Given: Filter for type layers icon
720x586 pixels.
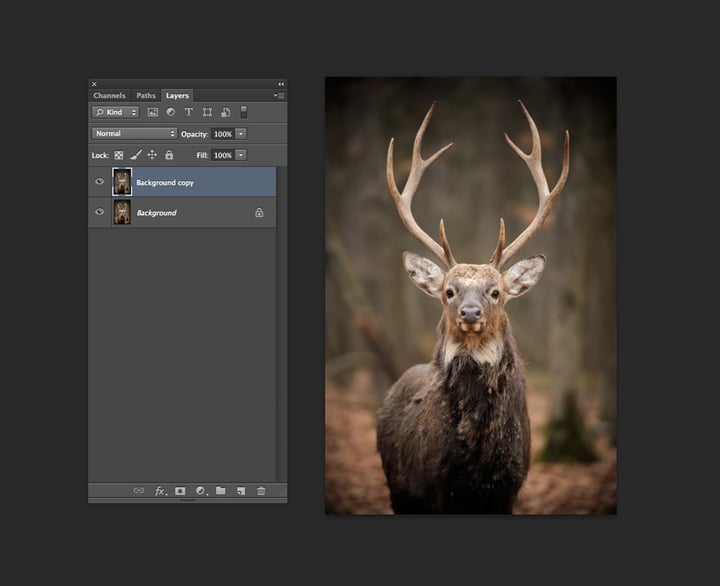Looking at the screenshot, I should click(x=188, y=112).
